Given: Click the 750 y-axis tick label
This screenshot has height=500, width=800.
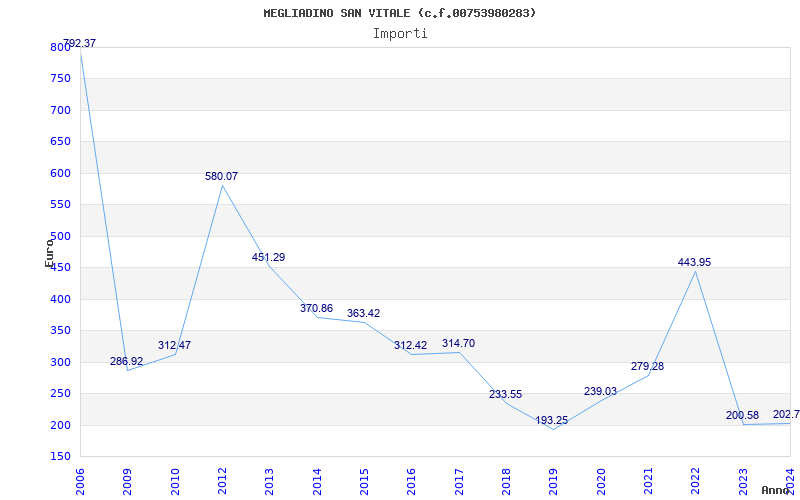Looking at the screenshot, I should pyautogui.click(x=60, y=79).
